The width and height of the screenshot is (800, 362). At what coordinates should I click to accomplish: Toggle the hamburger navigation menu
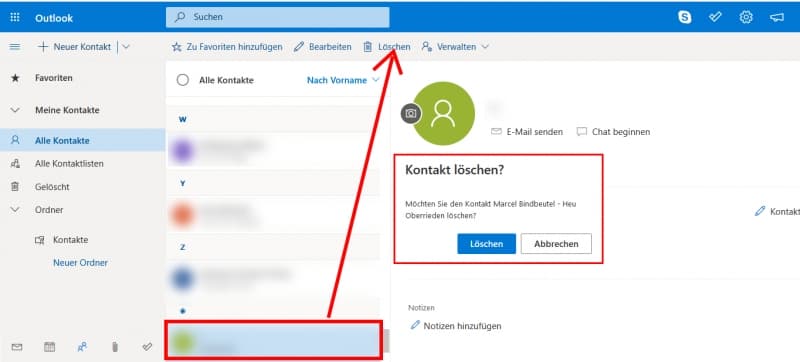pos(15,47)
